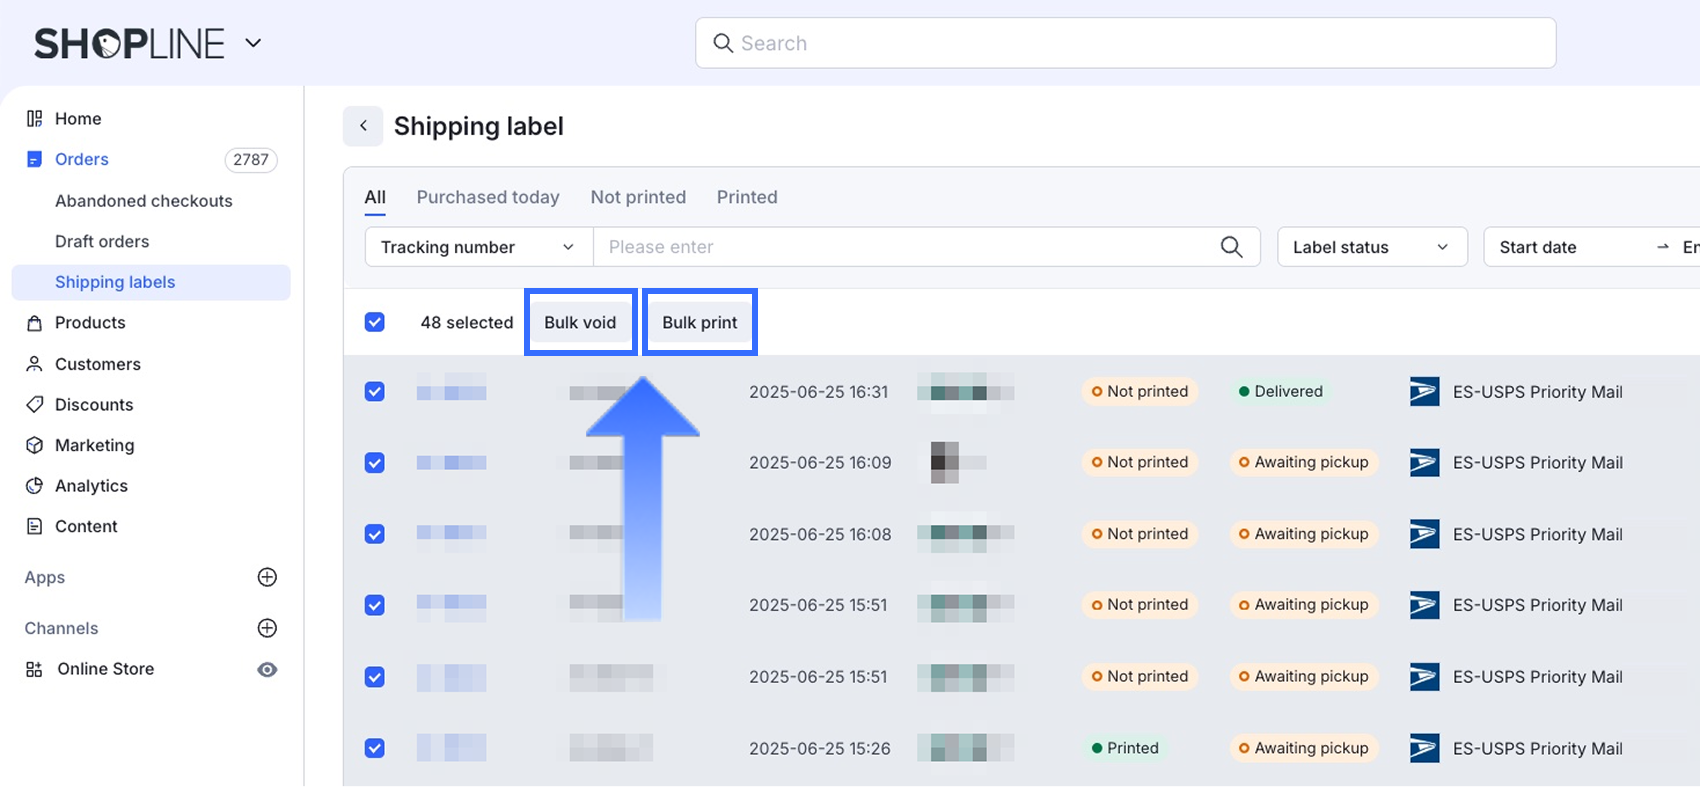Click the Discounts tag icon
The height and width of the screenshot is (787, 1700).
[34, 405]
